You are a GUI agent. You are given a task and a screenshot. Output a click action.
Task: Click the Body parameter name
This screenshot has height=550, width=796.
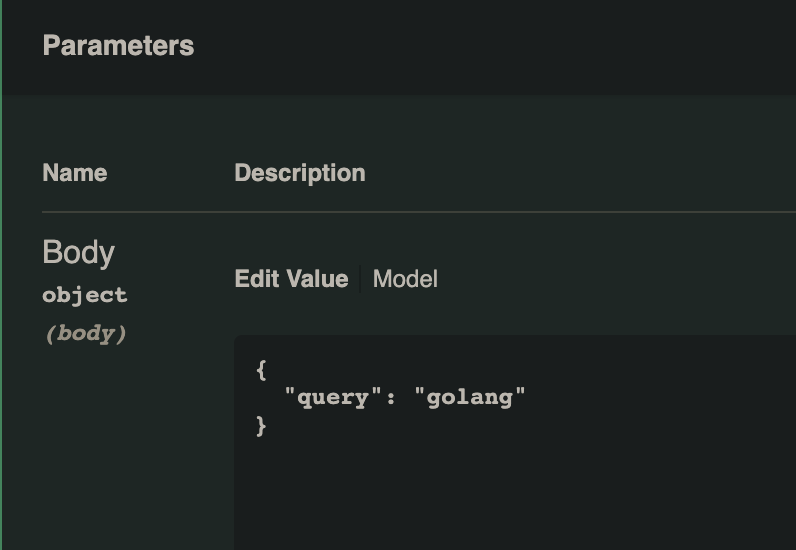(x=78, y=252)
